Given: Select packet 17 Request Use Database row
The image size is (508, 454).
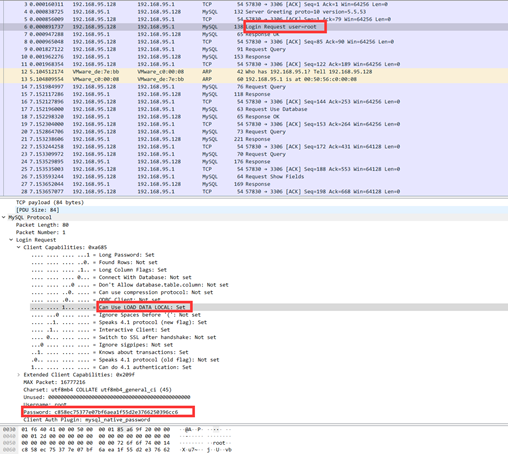Looking at the screenshot, I should [255, 109].
